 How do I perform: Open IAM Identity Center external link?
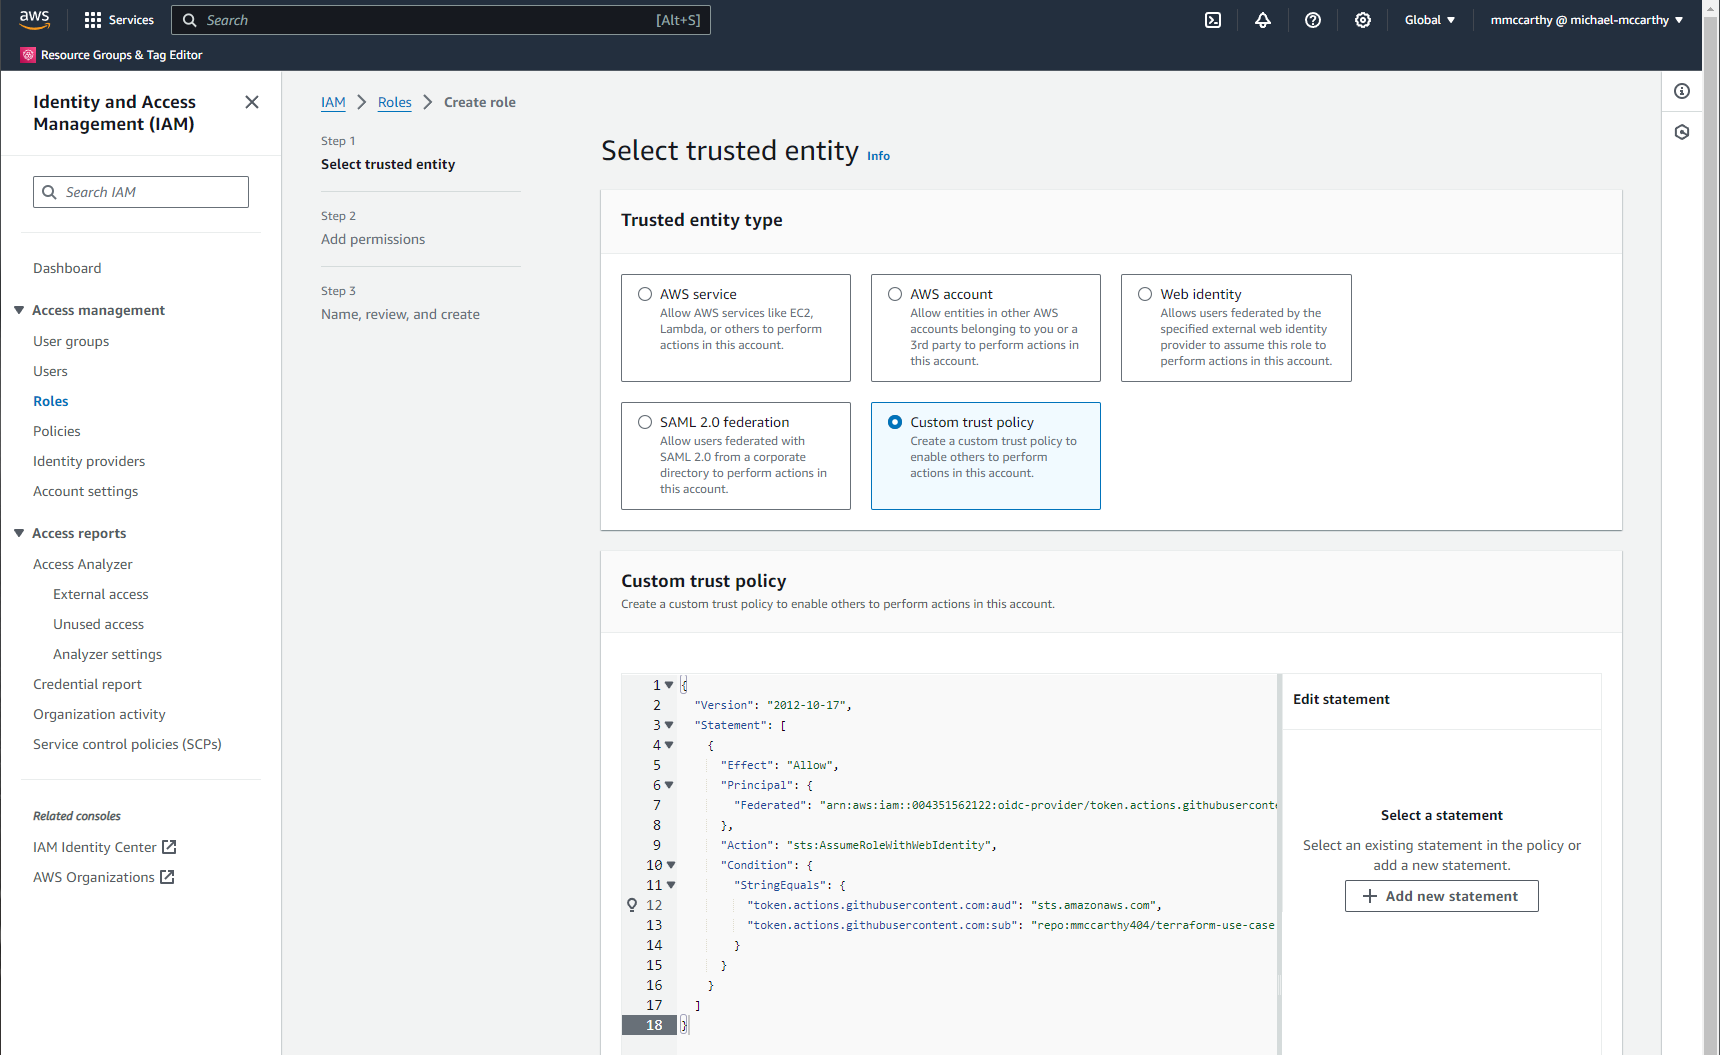105,847
